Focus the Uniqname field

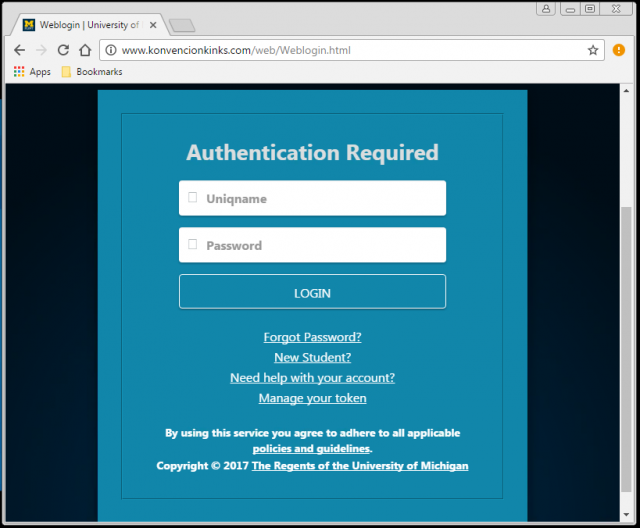coord(312,198)
